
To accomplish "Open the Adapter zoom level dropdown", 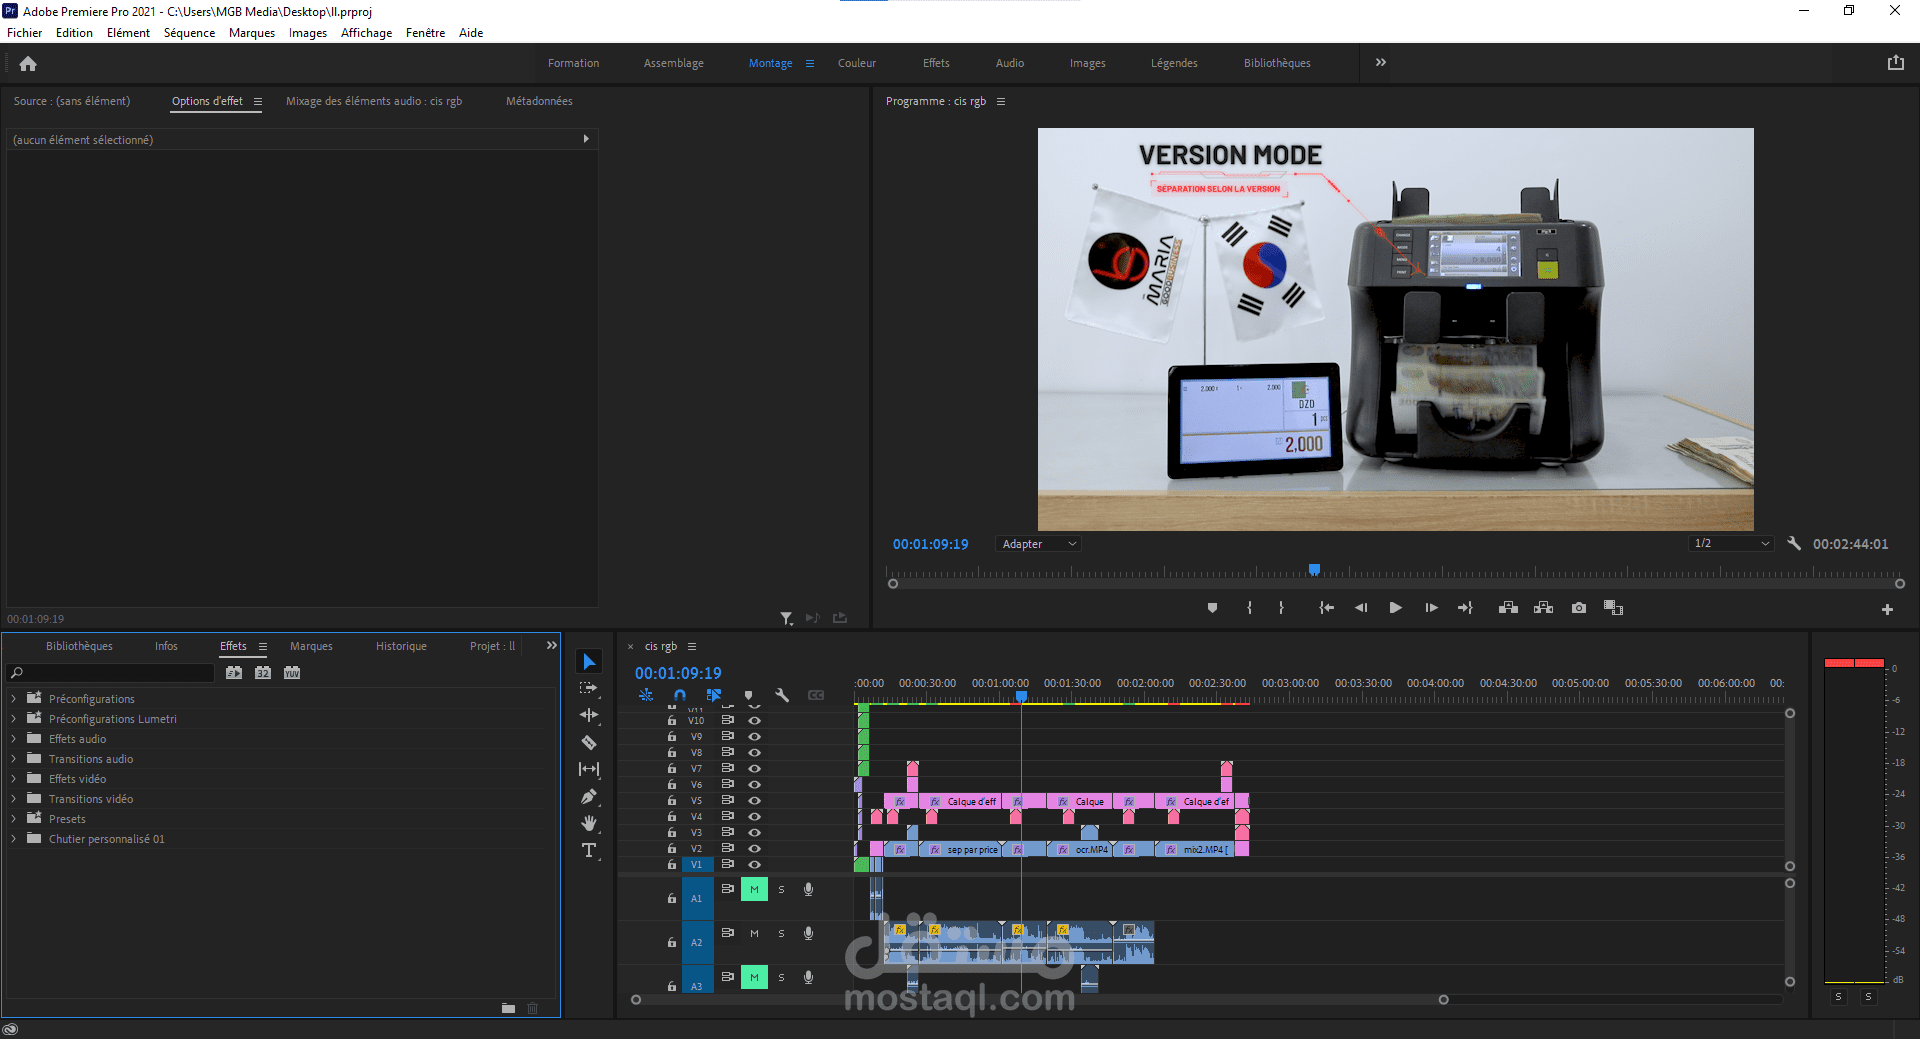I will click(1039, 544).
